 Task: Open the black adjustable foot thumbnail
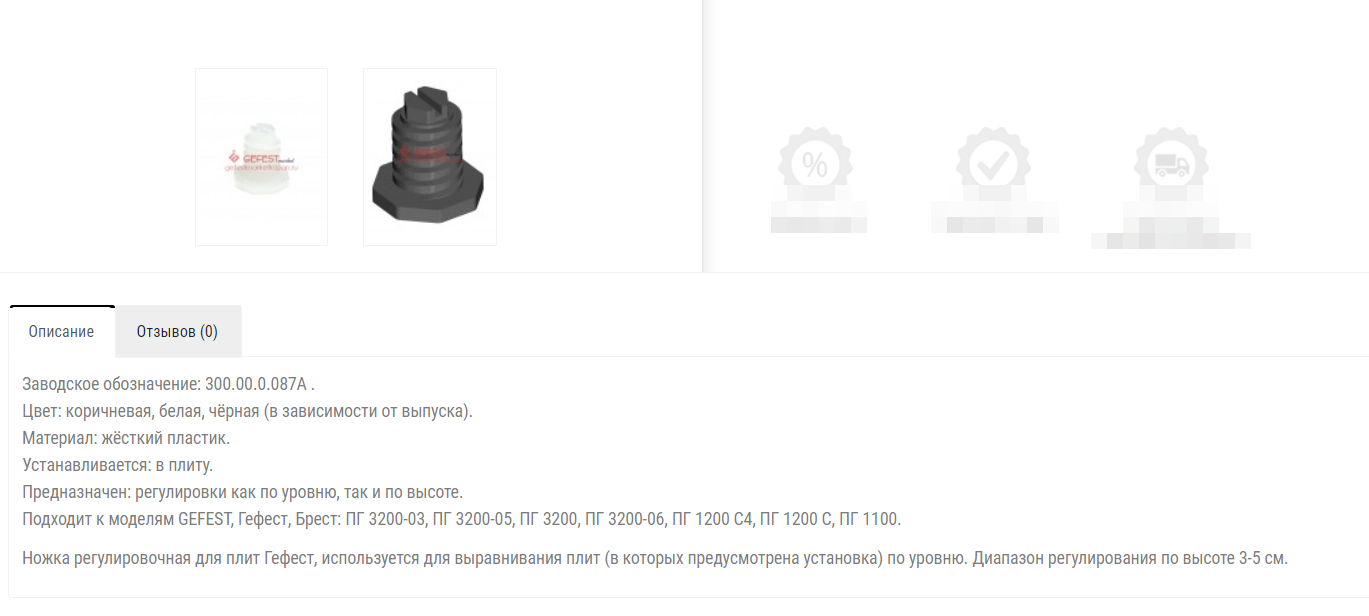430,157
